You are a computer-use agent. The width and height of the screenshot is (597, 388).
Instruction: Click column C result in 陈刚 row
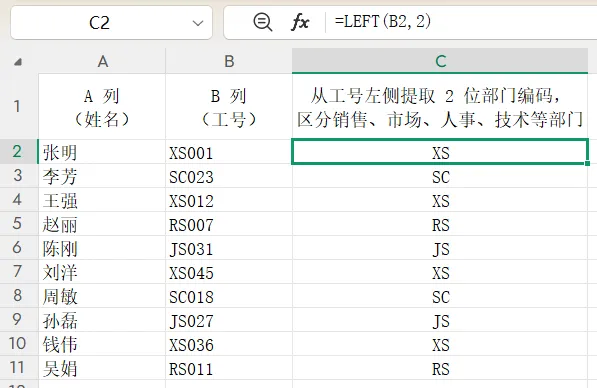pos(440,248)
